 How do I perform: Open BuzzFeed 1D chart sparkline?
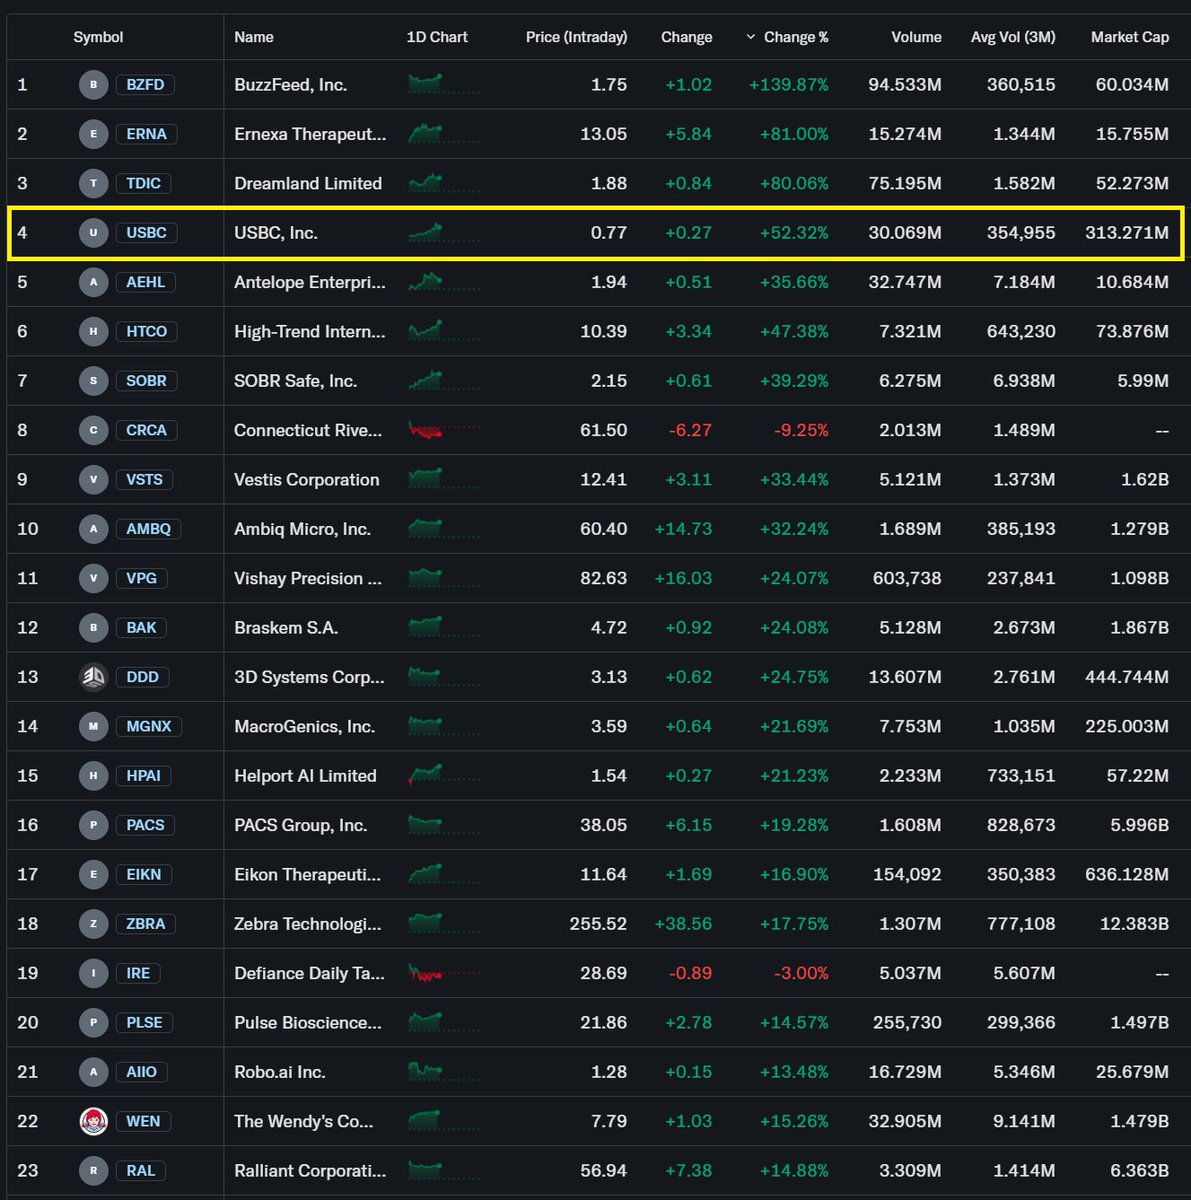[x=443, y=84]
